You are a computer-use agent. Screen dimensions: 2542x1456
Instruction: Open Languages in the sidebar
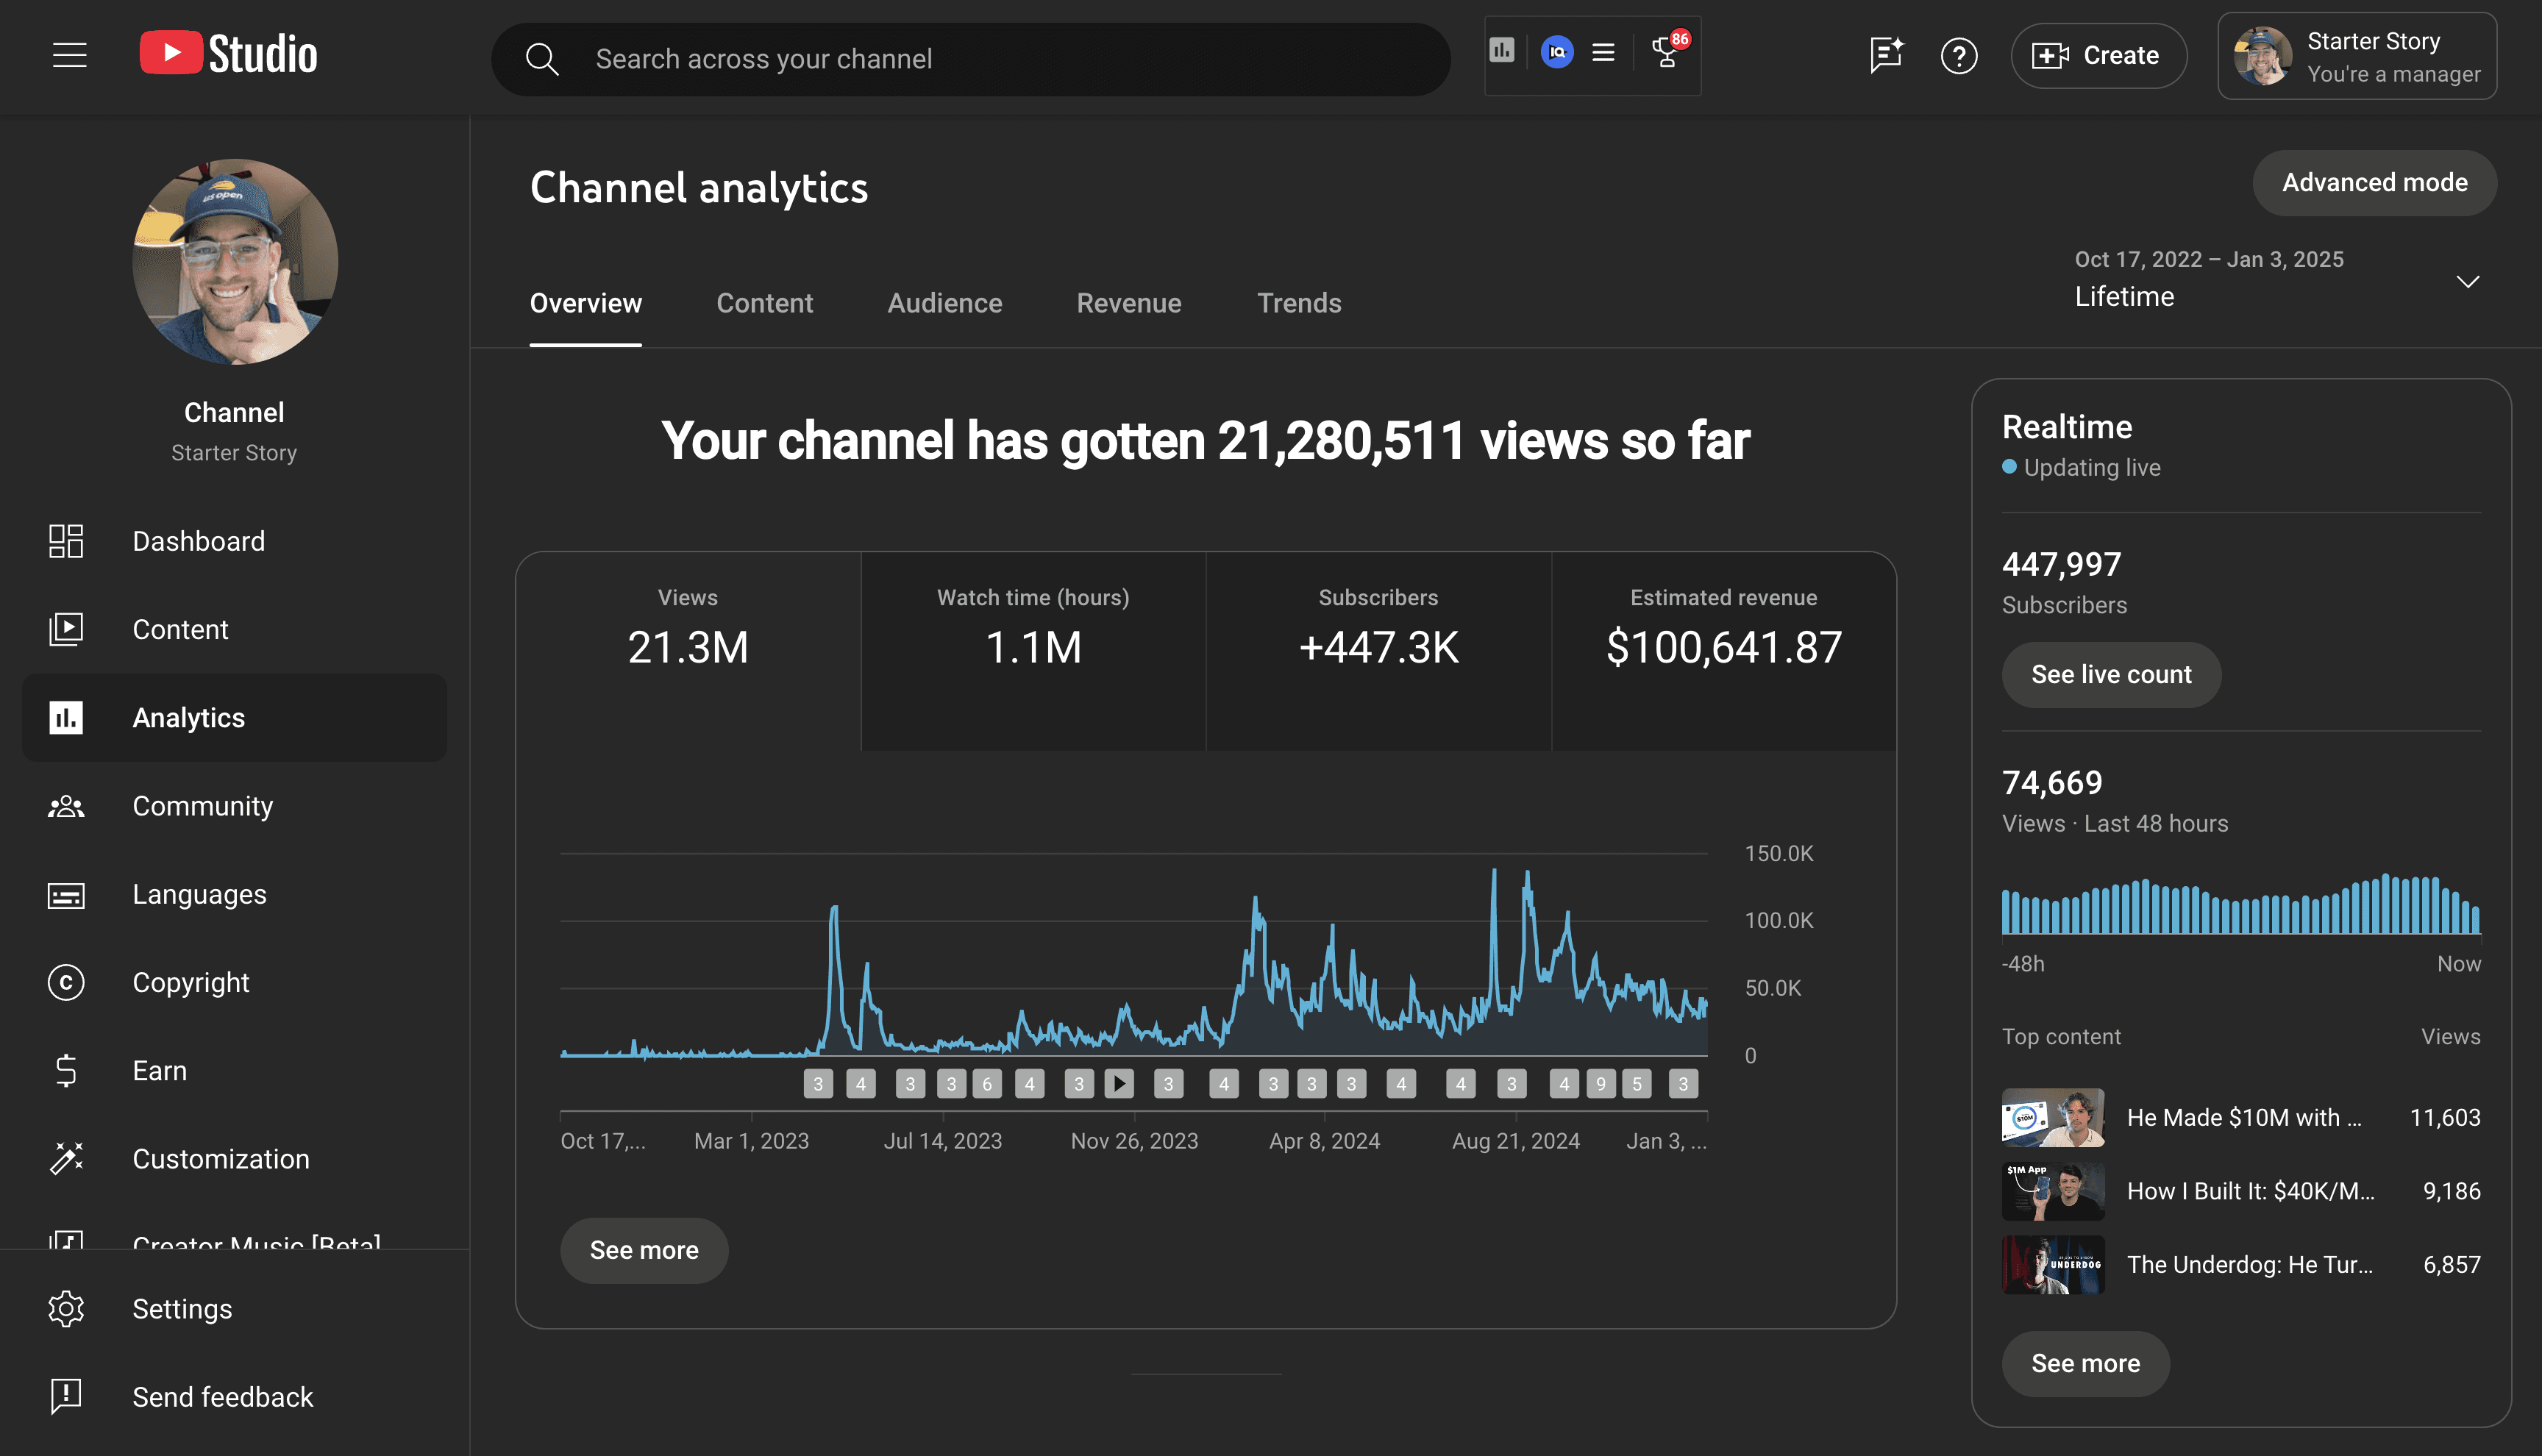[x=235, y=894]
